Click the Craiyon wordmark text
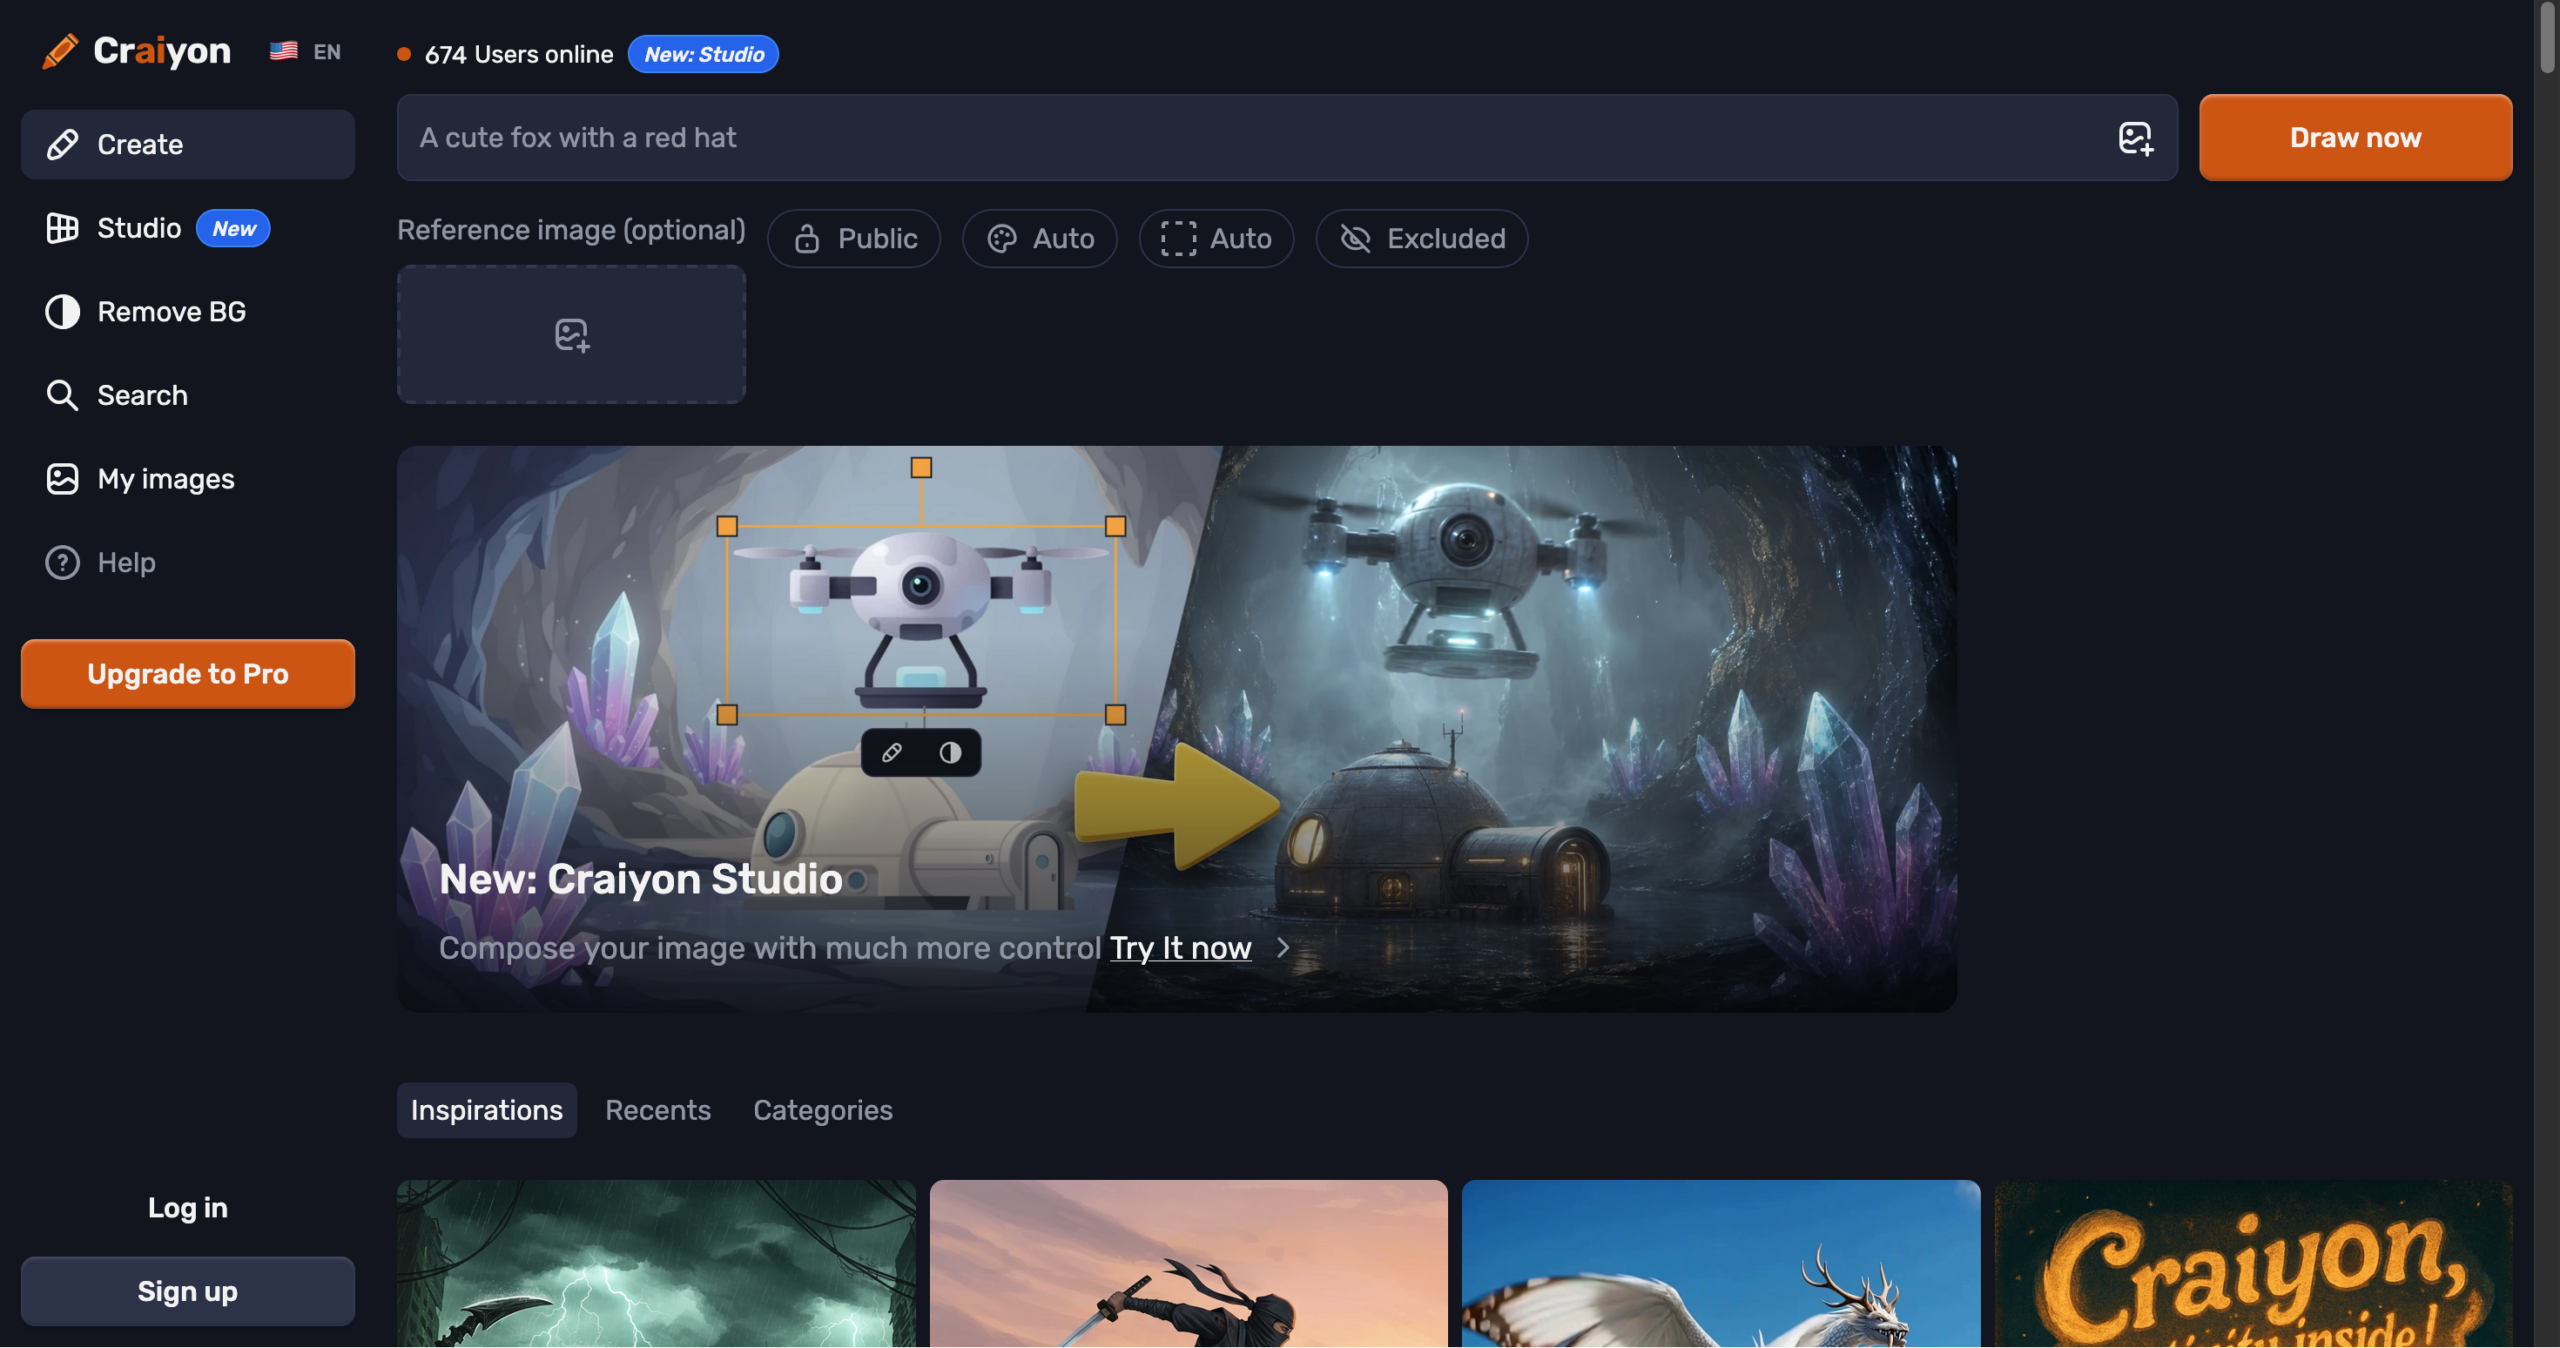The height and width of the screenshot is (1348, 2560). [162, 51]
